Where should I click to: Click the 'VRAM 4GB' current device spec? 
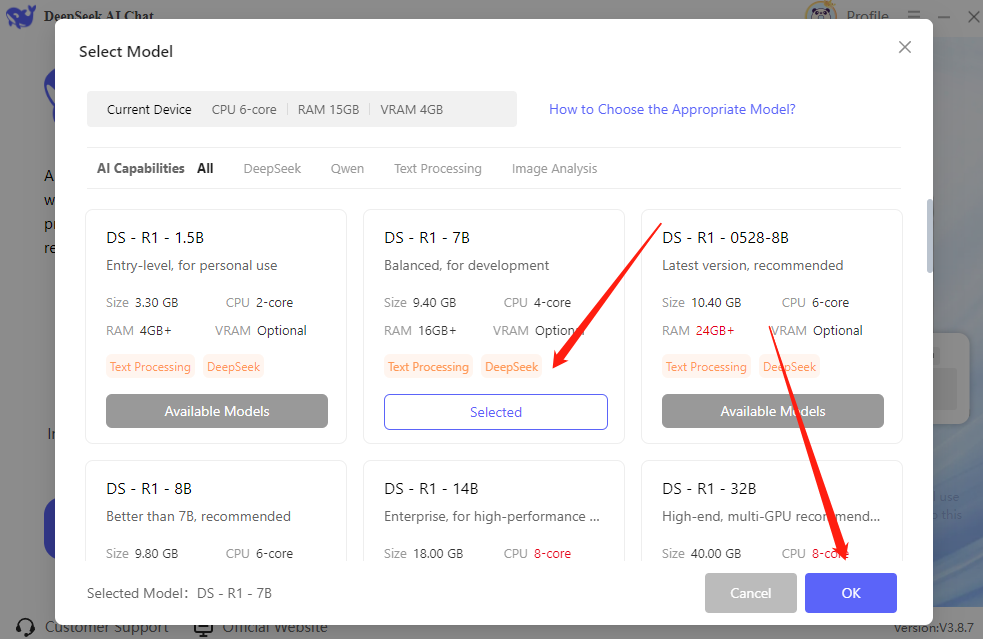(411, 109)
